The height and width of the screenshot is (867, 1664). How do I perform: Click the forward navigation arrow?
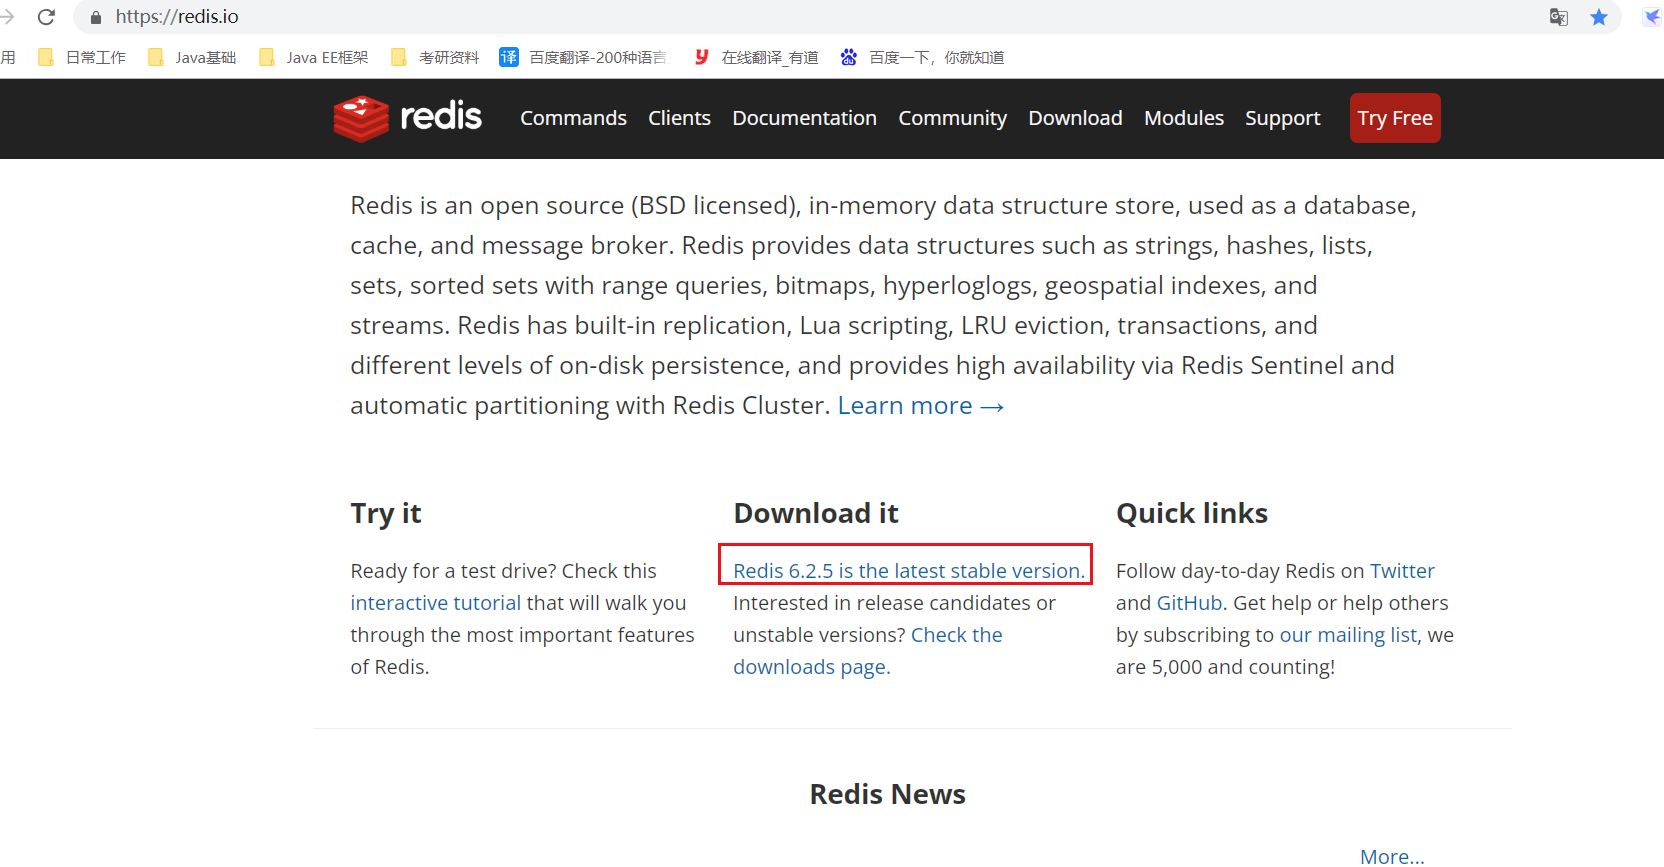(x=7, y=17)
